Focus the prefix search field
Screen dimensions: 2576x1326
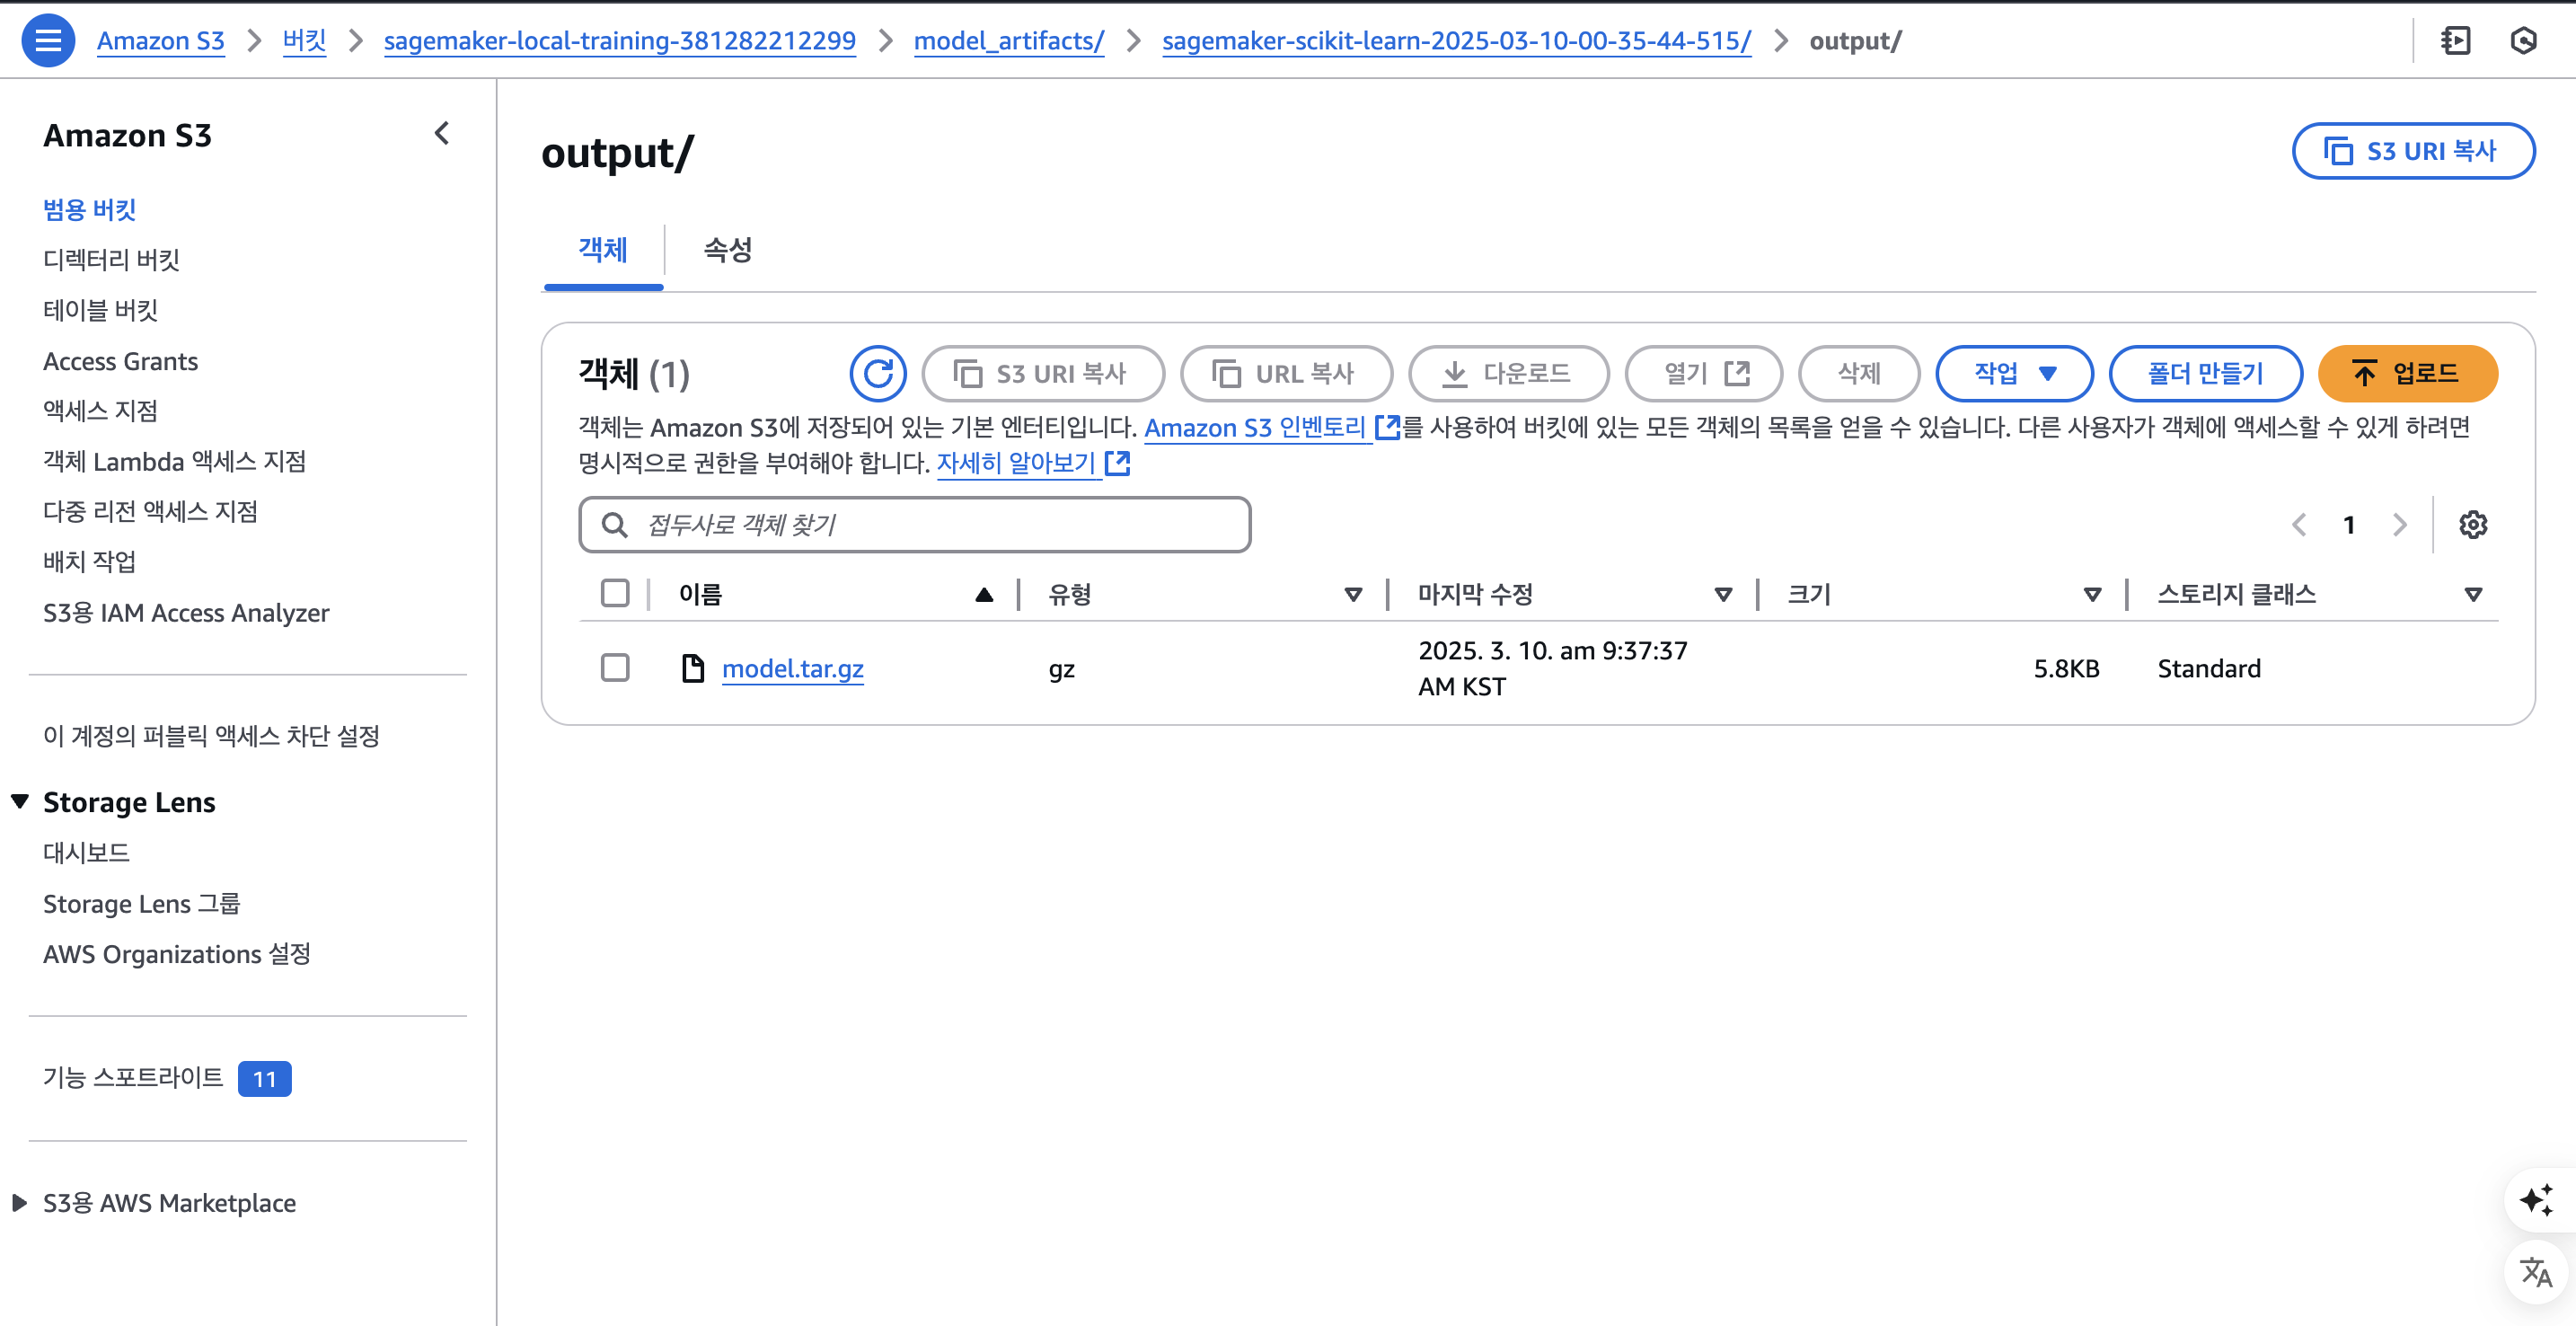click(x=915, y=525)
